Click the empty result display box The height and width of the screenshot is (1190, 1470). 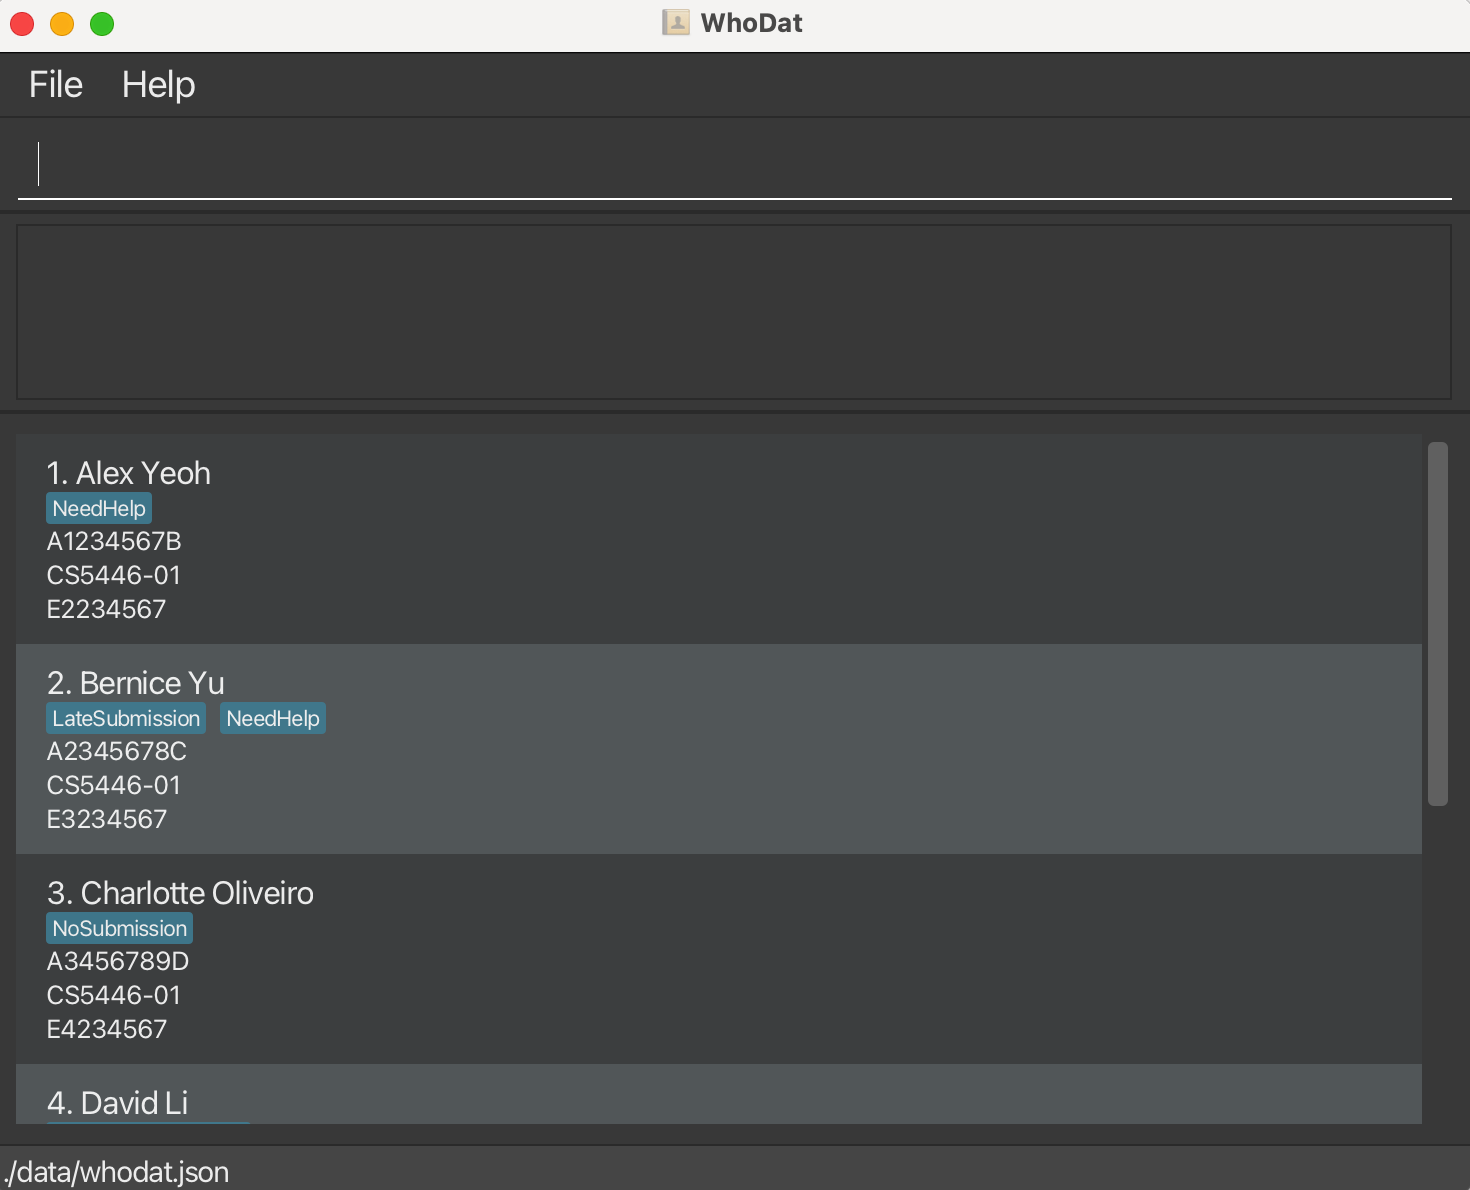733,312
